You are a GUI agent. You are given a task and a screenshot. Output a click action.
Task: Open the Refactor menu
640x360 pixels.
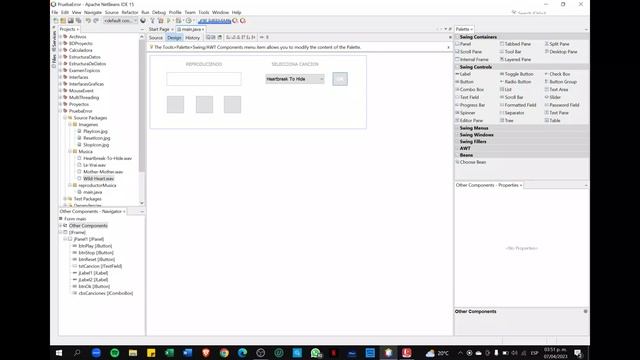click(130, 13)
